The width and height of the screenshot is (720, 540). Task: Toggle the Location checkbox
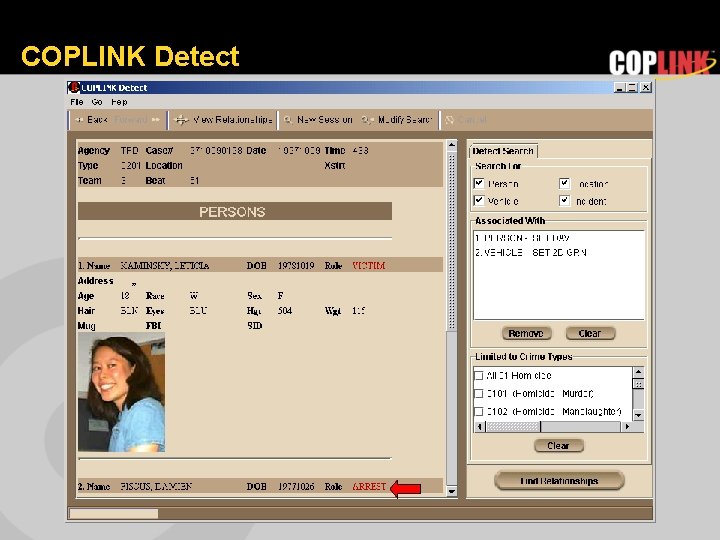[564, 184]
